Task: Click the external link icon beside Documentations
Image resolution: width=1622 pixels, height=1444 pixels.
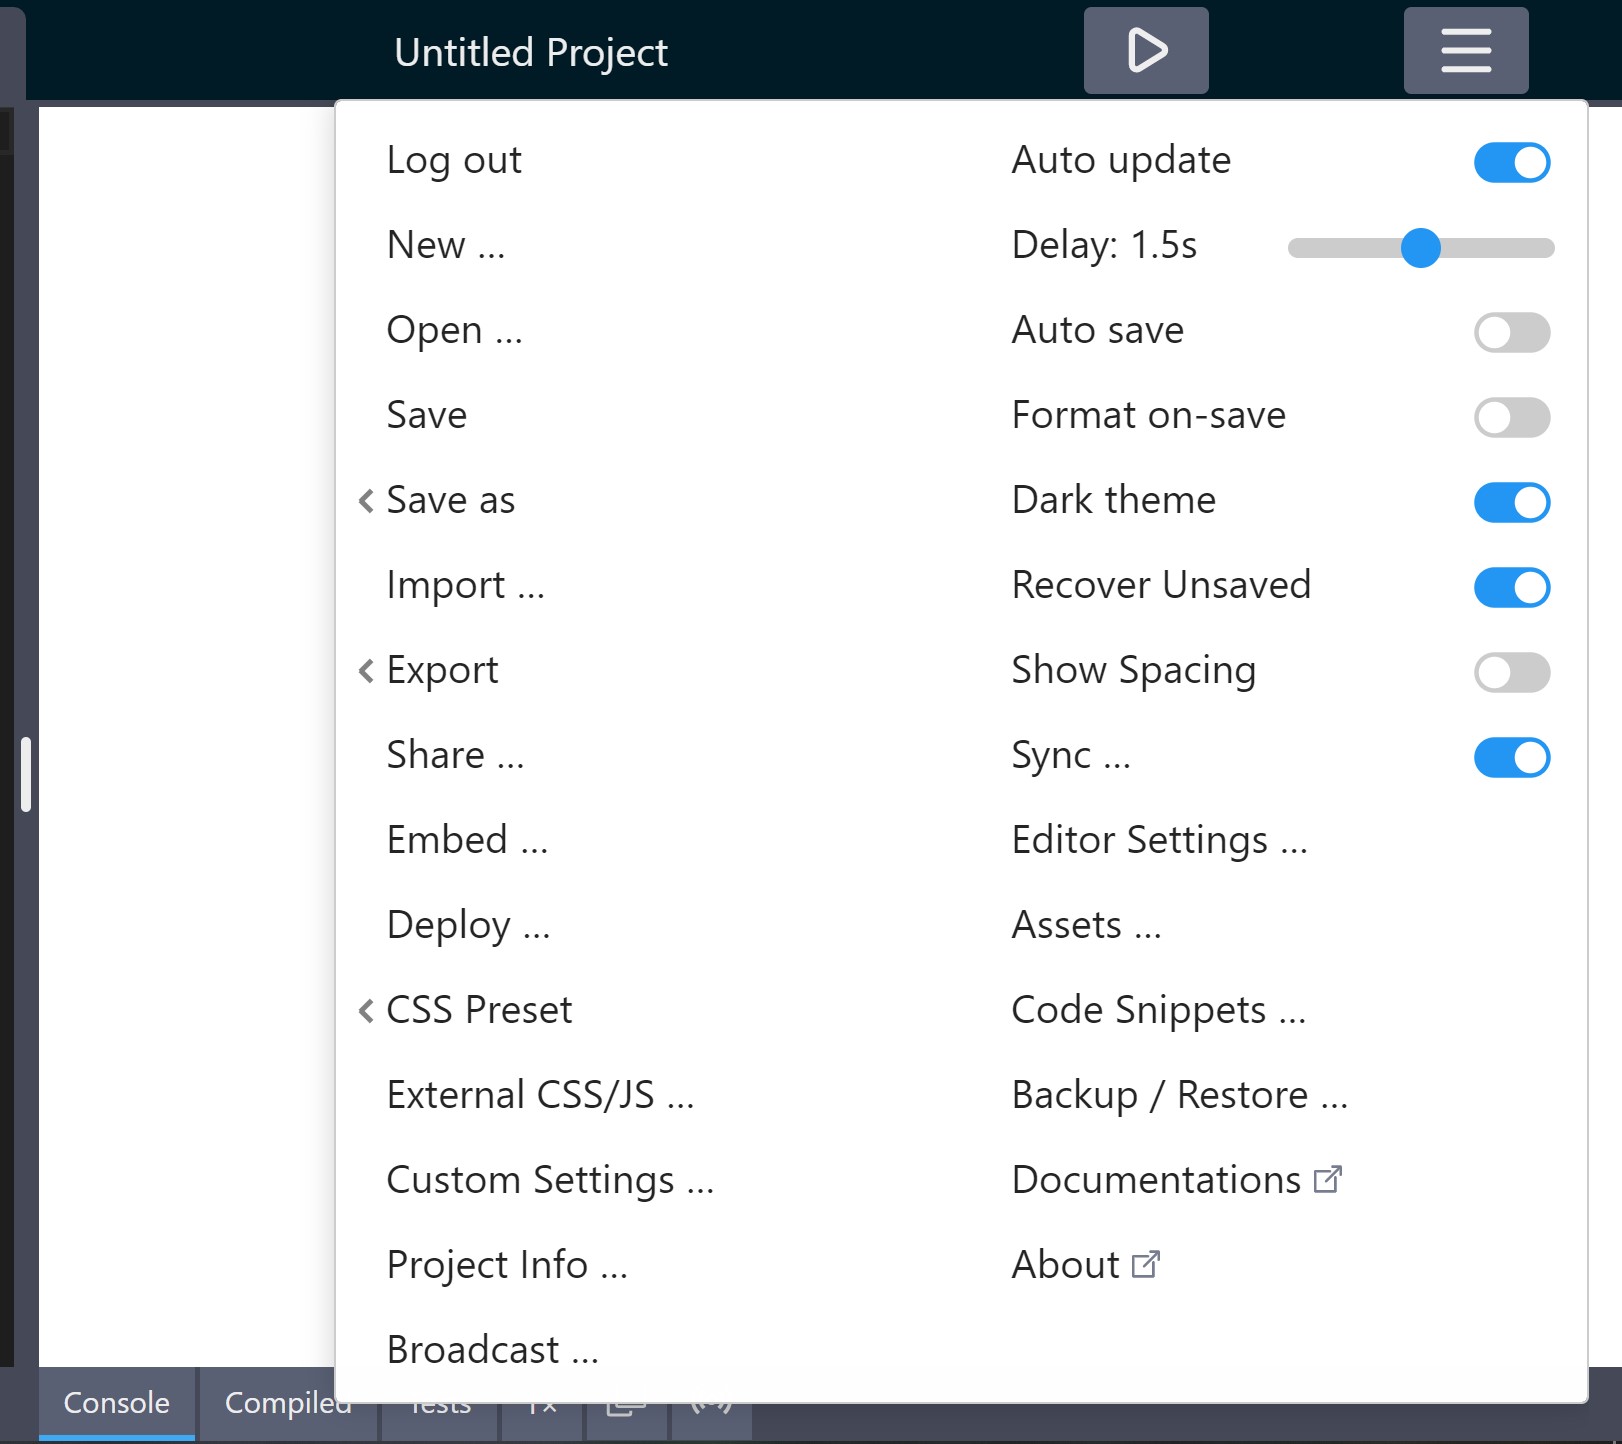Action: (x=1329, y=1179)
